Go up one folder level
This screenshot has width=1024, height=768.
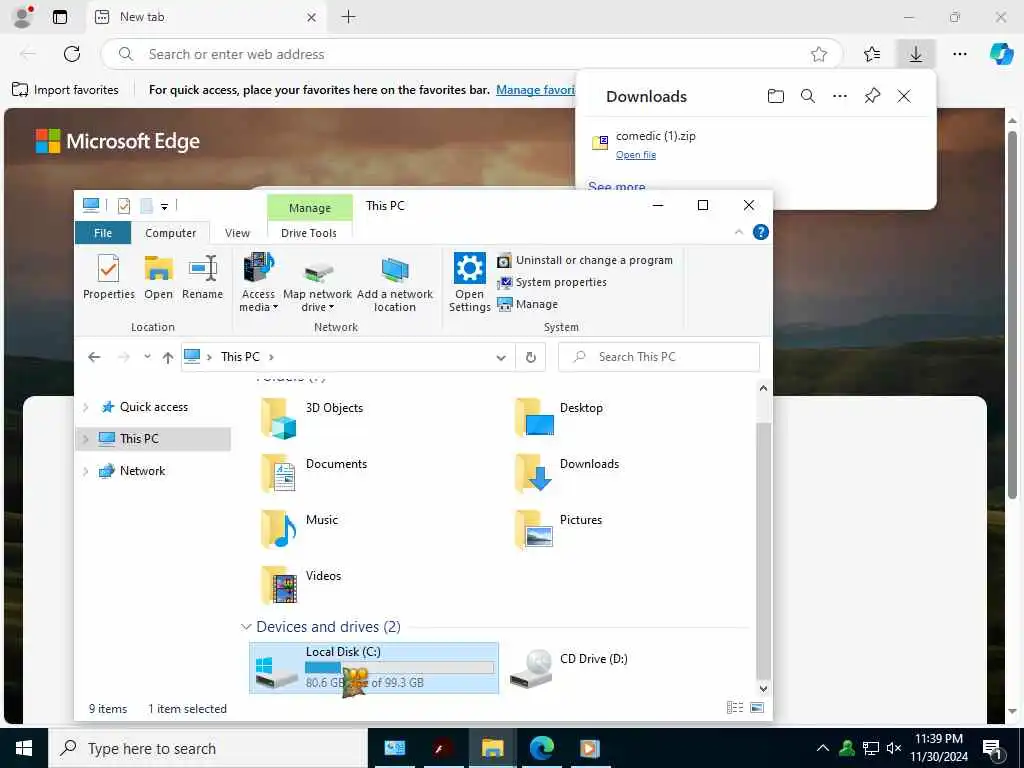[168, 357]
